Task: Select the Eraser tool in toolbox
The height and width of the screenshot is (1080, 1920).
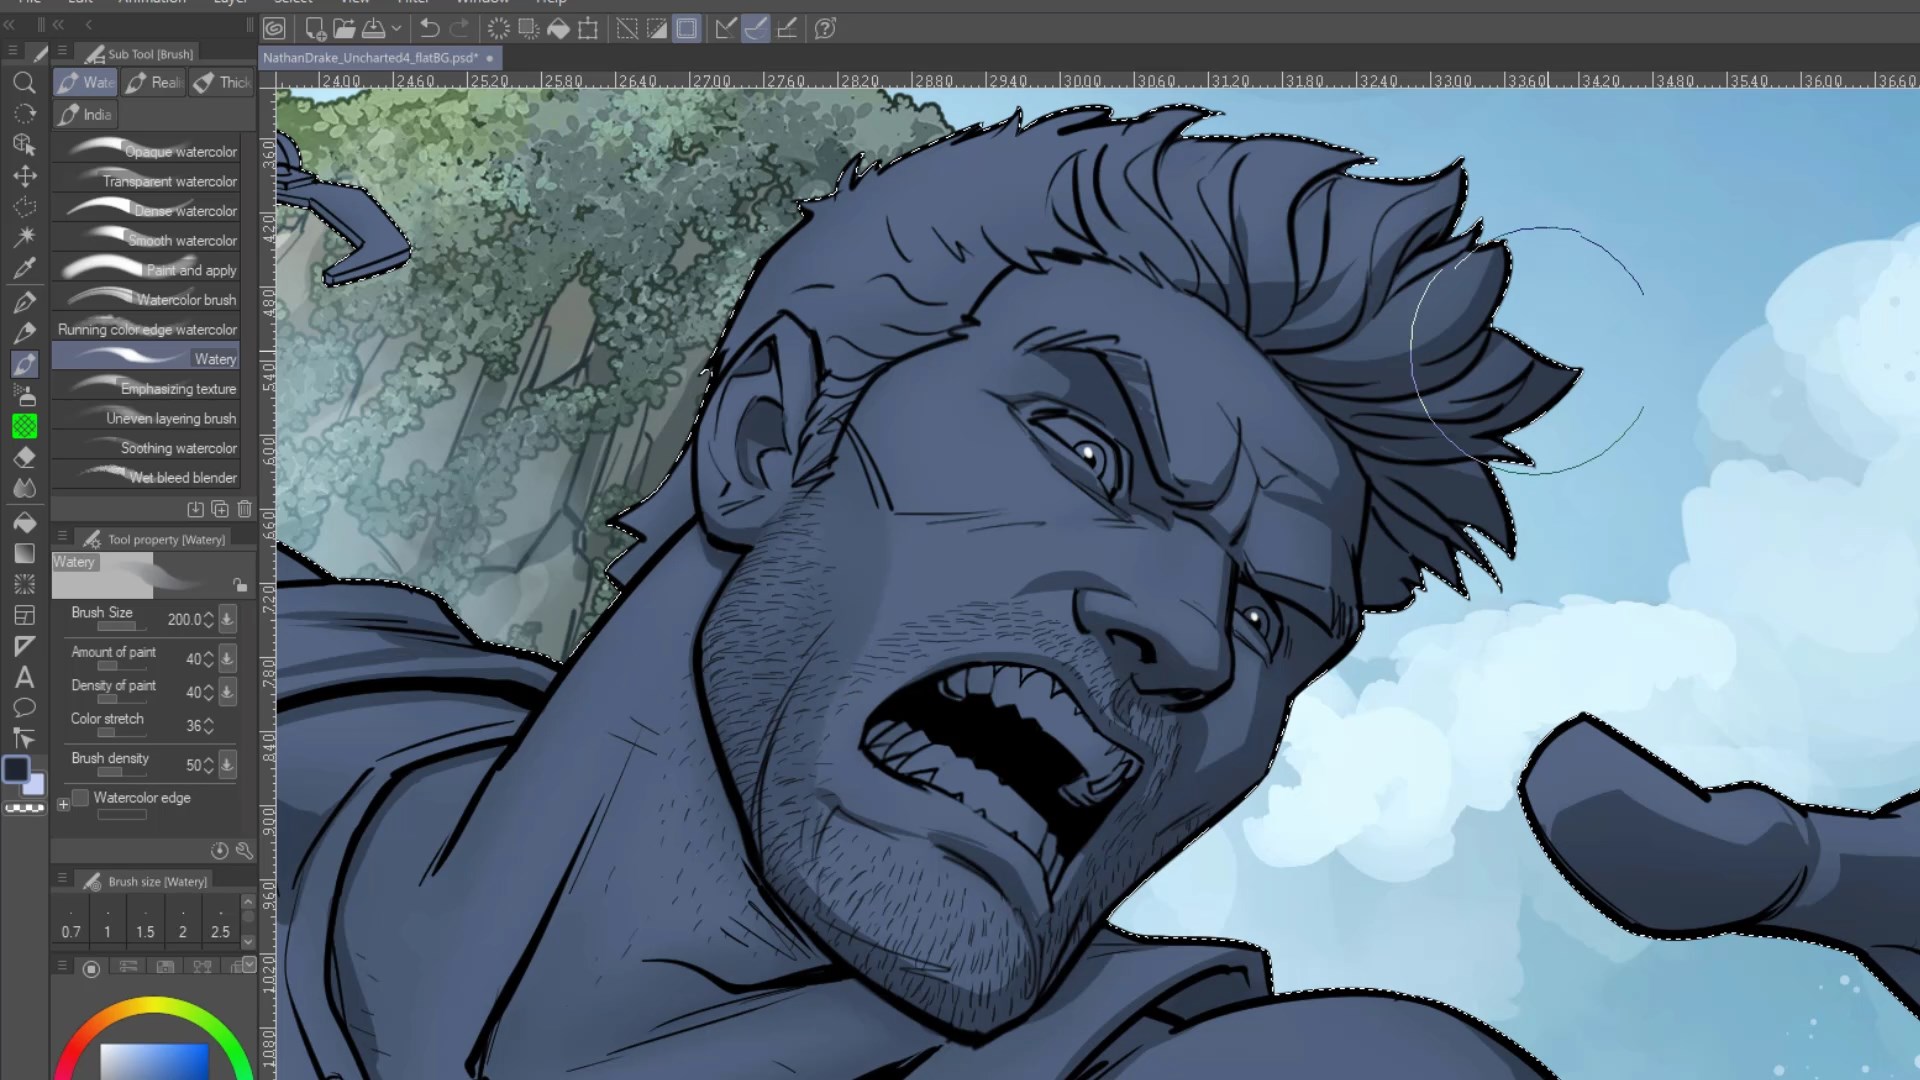Action: click(x=24, y=457)
